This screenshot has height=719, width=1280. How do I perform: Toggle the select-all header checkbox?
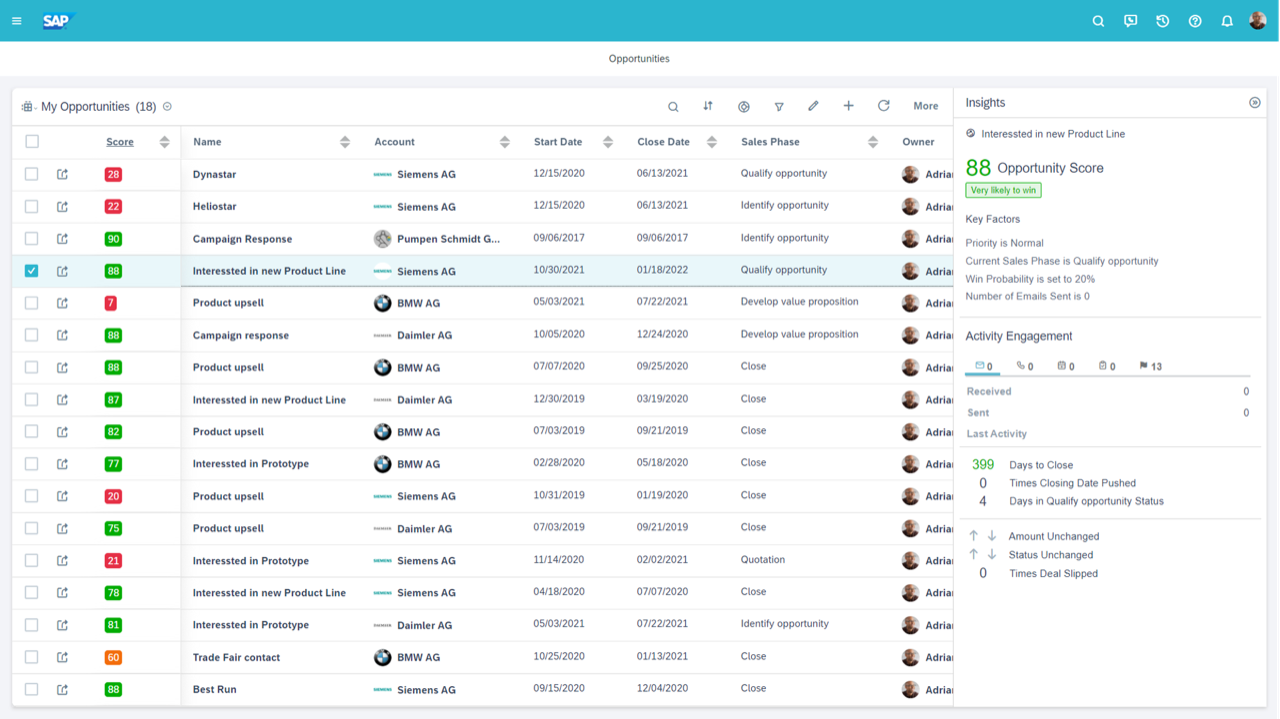pyautogui.click(x=32, y=142)
